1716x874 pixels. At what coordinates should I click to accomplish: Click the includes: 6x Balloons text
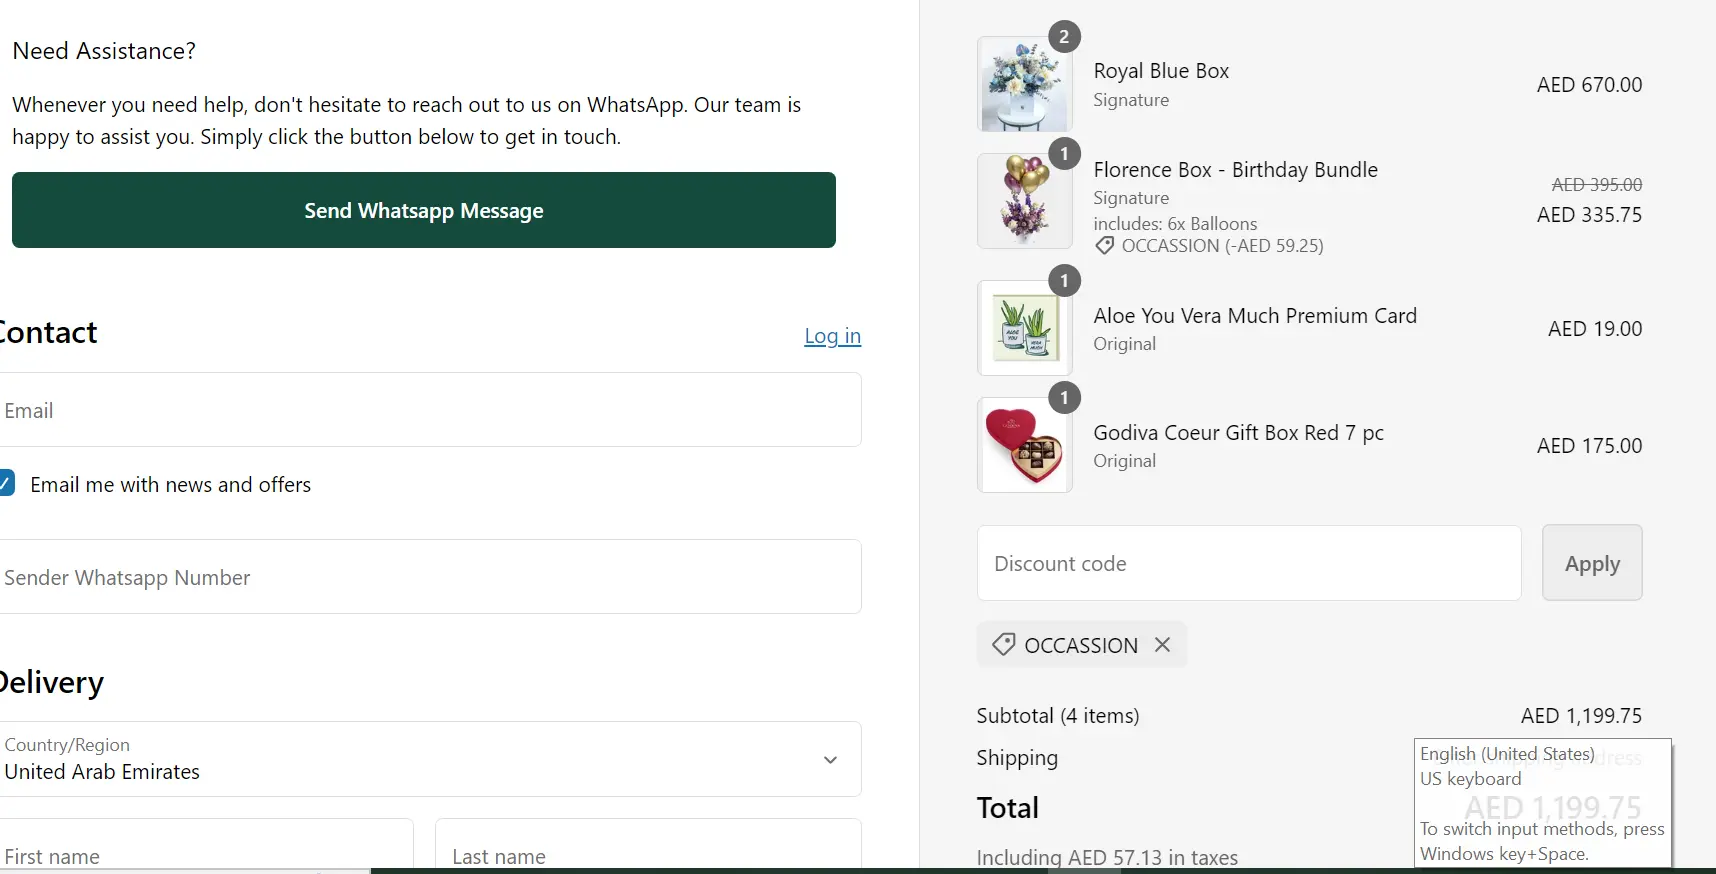coord(1175,224)
